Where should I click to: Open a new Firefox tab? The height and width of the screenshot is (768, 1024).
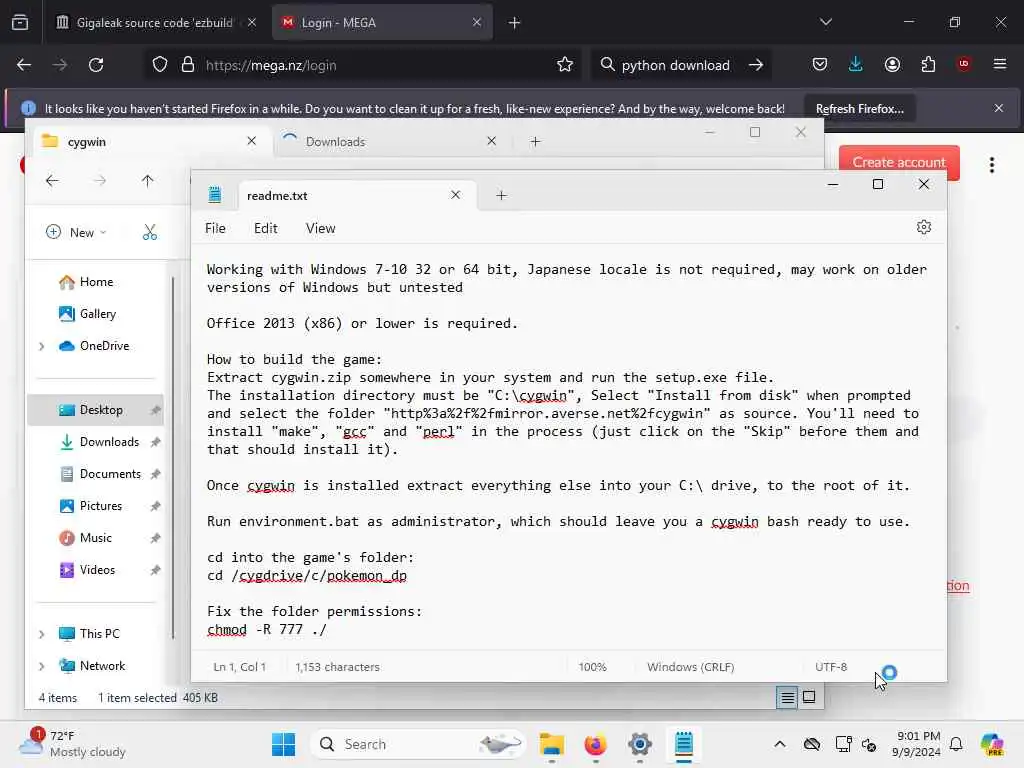click(514, 23)
